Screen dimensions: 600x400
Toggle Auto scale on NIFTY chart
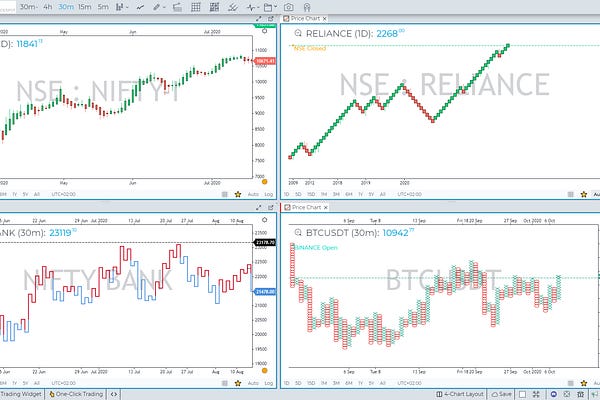[x=253, y=194]
